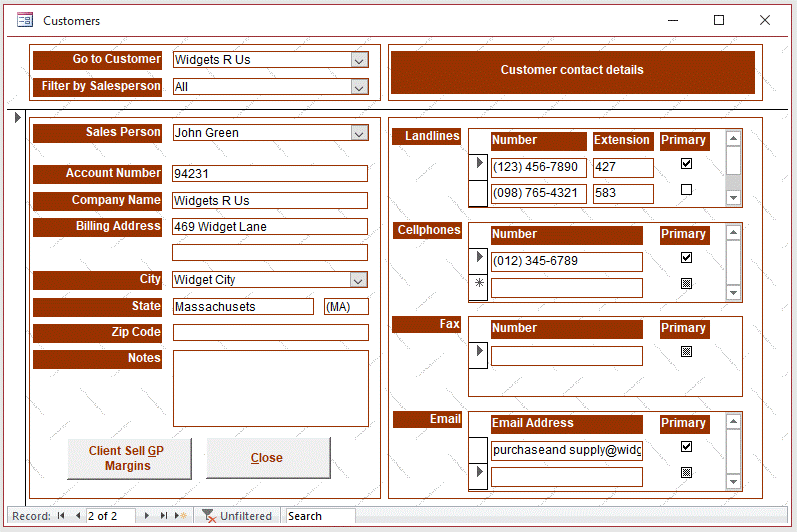Click the Search box in navigation bar
The width and height of the screenshot is (797, 532).
click(321, 516)
